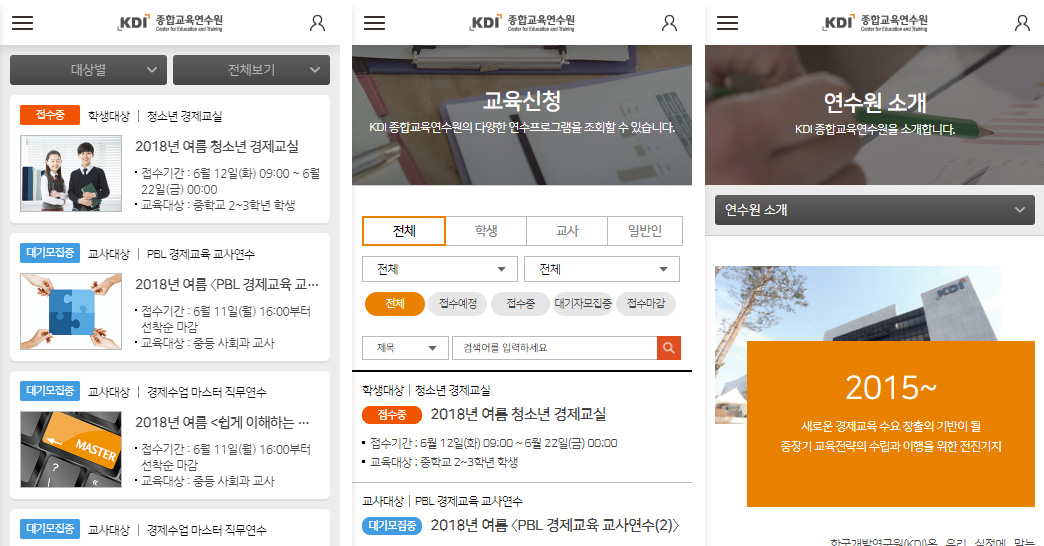Image resolution: width=1044 pixels, height=546 pixels.
Task: Click 청소년 경제교실 category text on first card
Action: [184, 116]
